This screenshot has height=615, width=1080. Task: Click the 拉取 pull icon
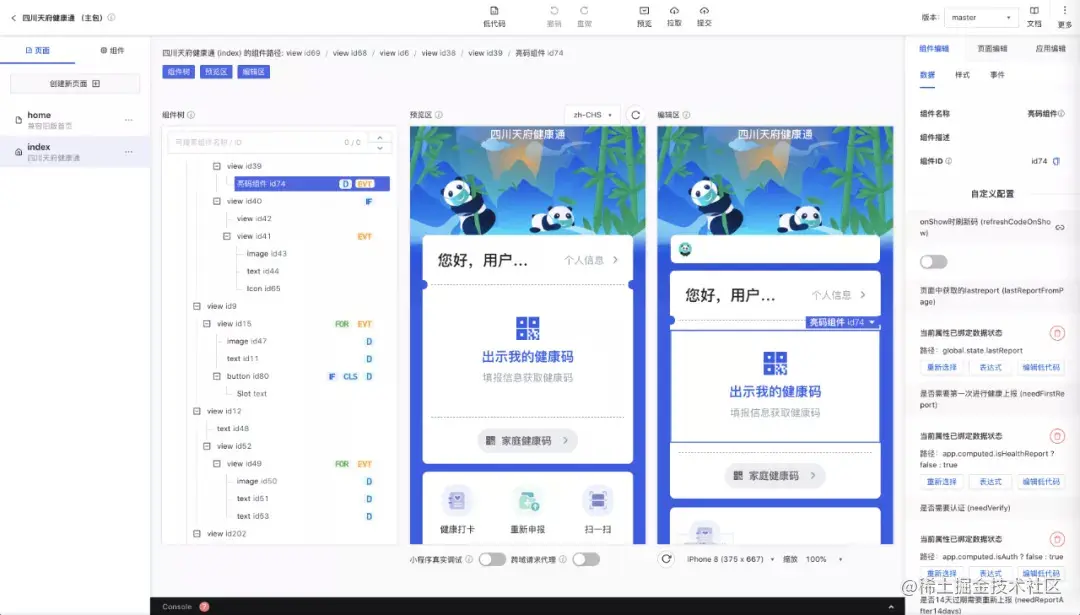tap(674, 14)
